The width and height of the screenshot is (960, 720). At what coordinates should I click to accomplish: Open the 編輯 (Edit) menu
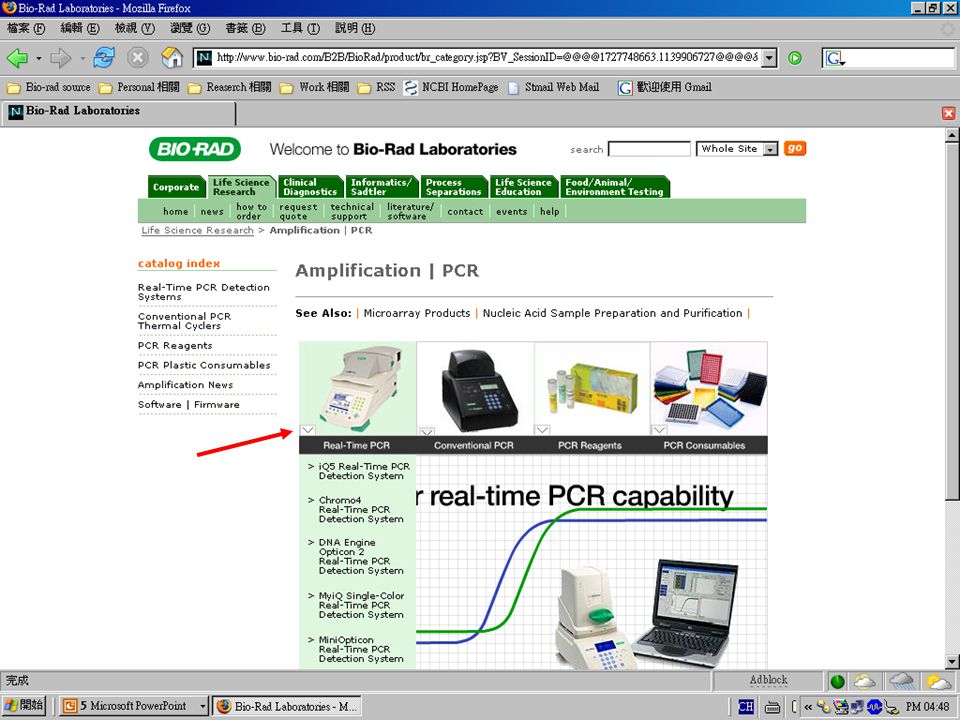80,29
